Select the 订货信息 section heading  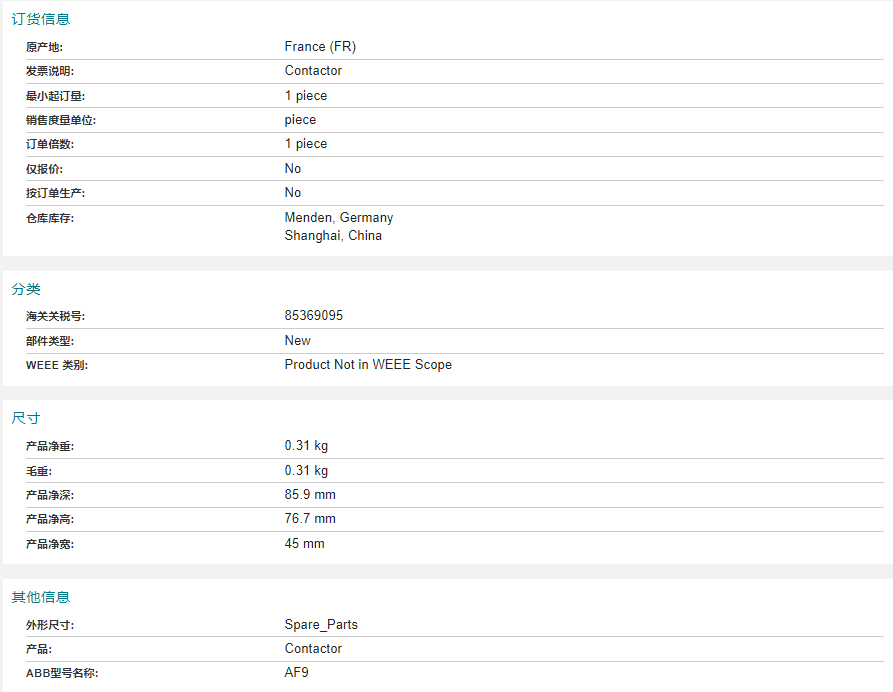[x=40, y=19]
